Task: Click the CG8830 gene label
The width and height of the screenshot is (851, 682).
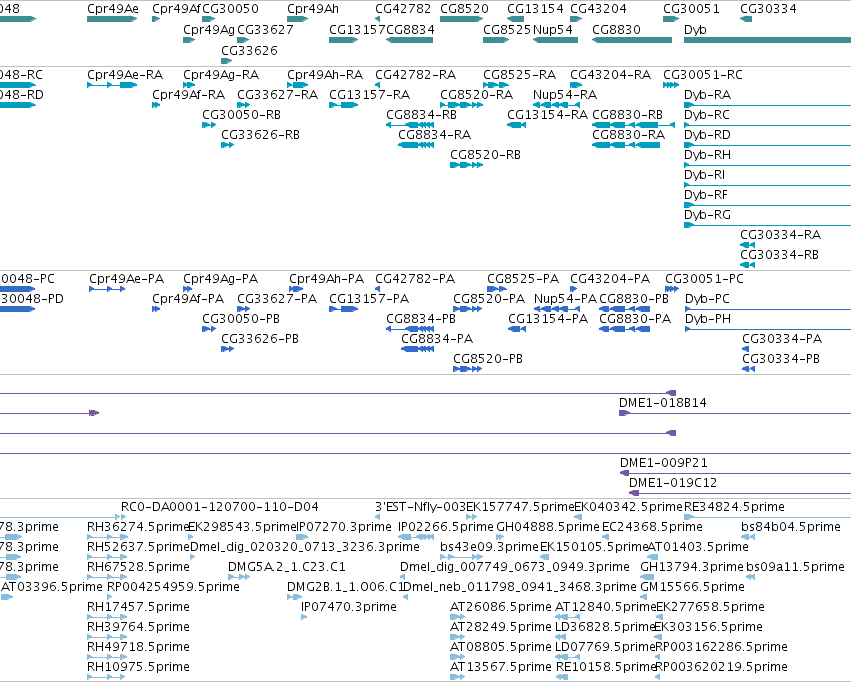Action: 616,29
